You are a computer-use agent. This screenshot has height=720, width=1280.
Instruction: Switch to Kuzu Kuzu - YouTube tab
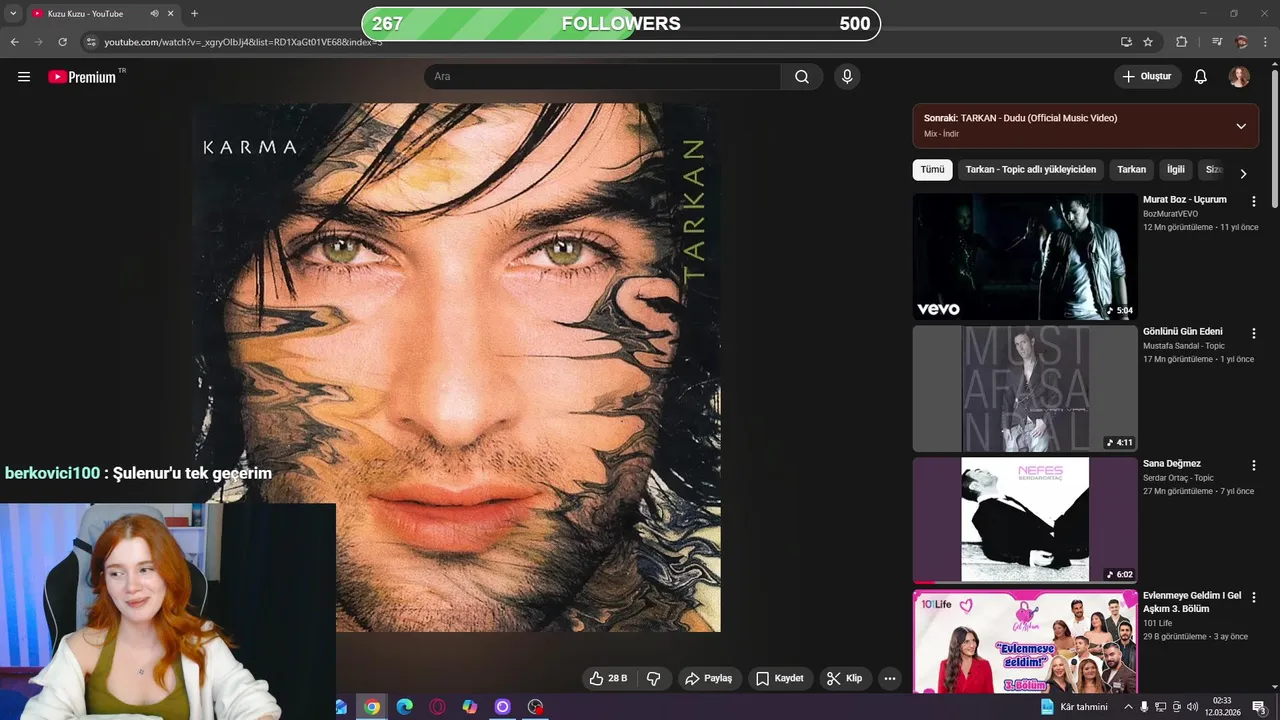click(85, 14)
